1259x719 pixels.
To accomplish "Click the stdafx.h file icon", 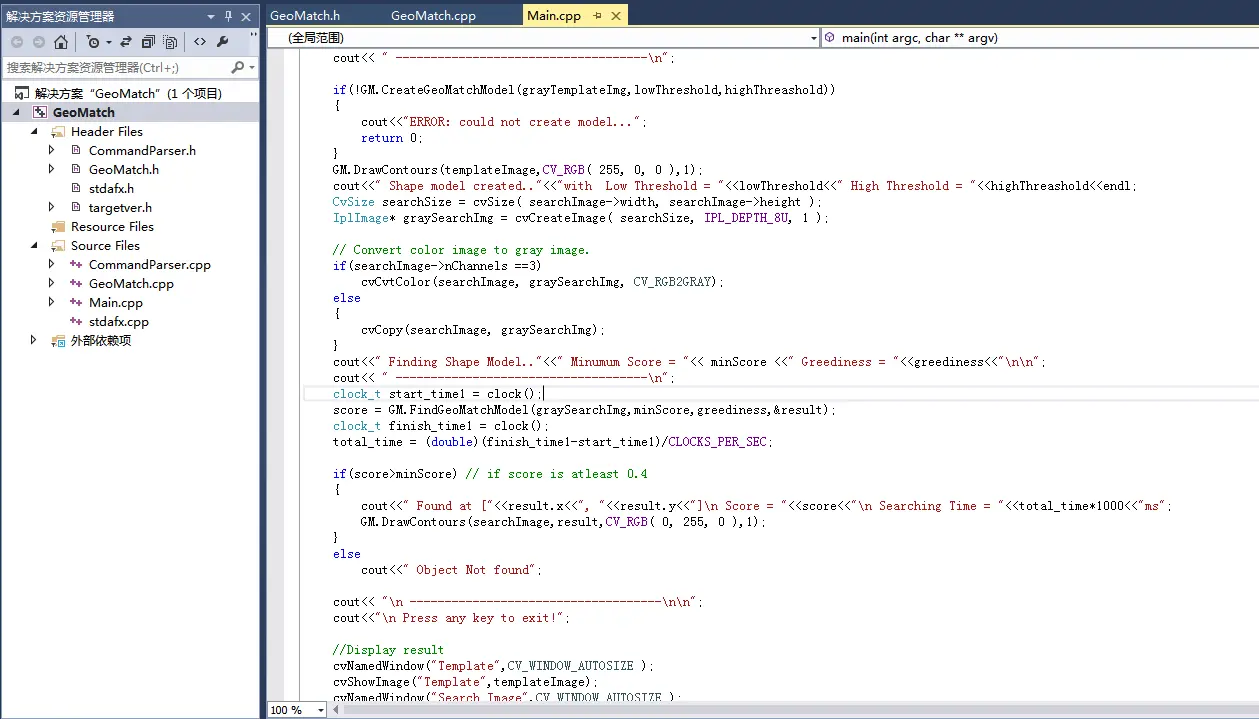I will 76,189.
